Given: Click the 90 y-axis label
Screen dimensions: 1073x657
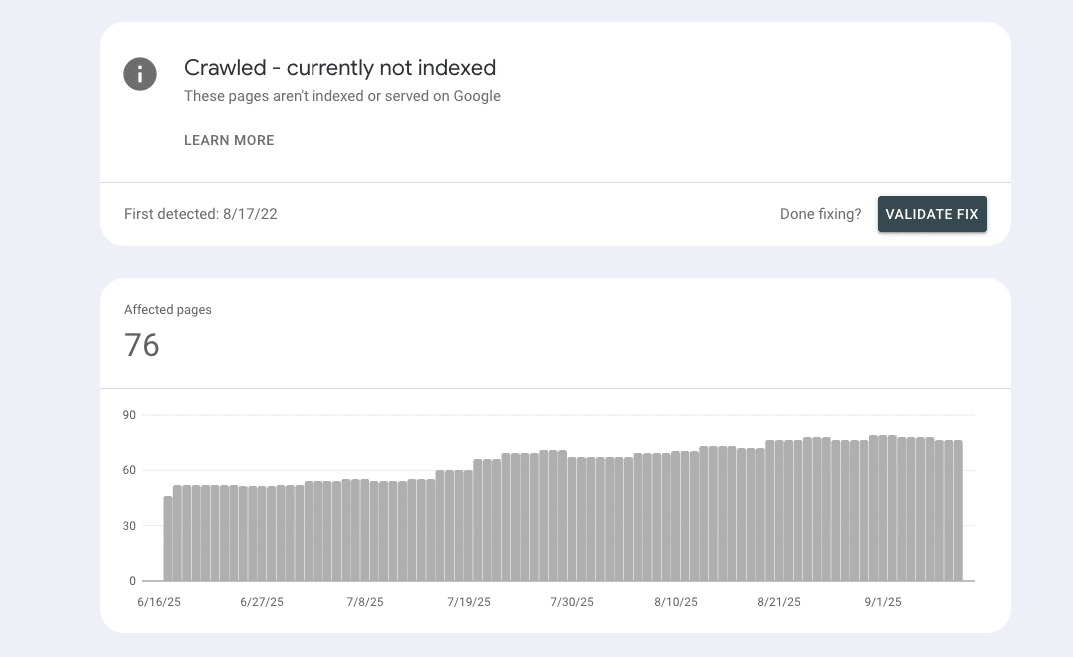Looking at the screenshot, I should [x=129, y=415].
